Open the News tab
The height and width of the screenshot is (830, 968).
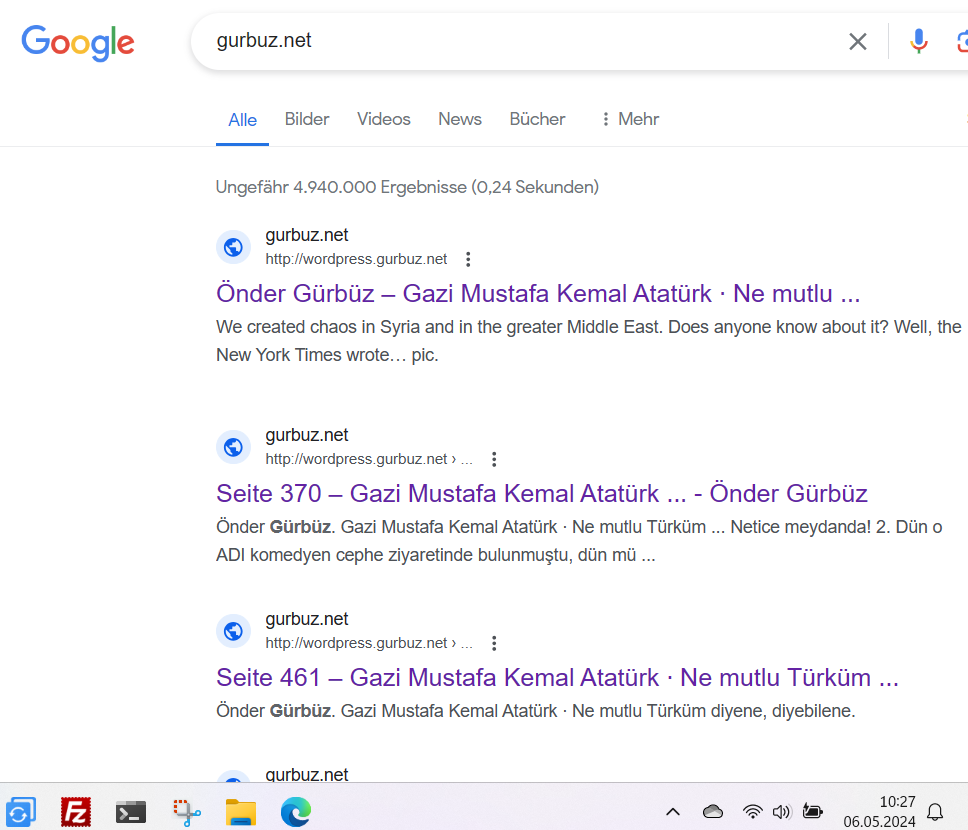[x=460, y=119]
